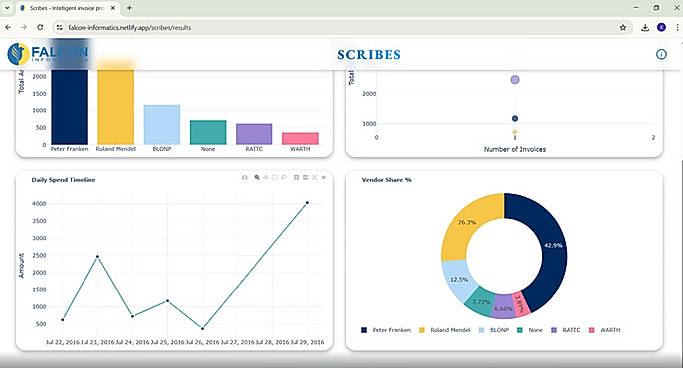Click the 42.9% navy donut slice
Viewport: 683px width, 368px height.
(x=553, y=246)
